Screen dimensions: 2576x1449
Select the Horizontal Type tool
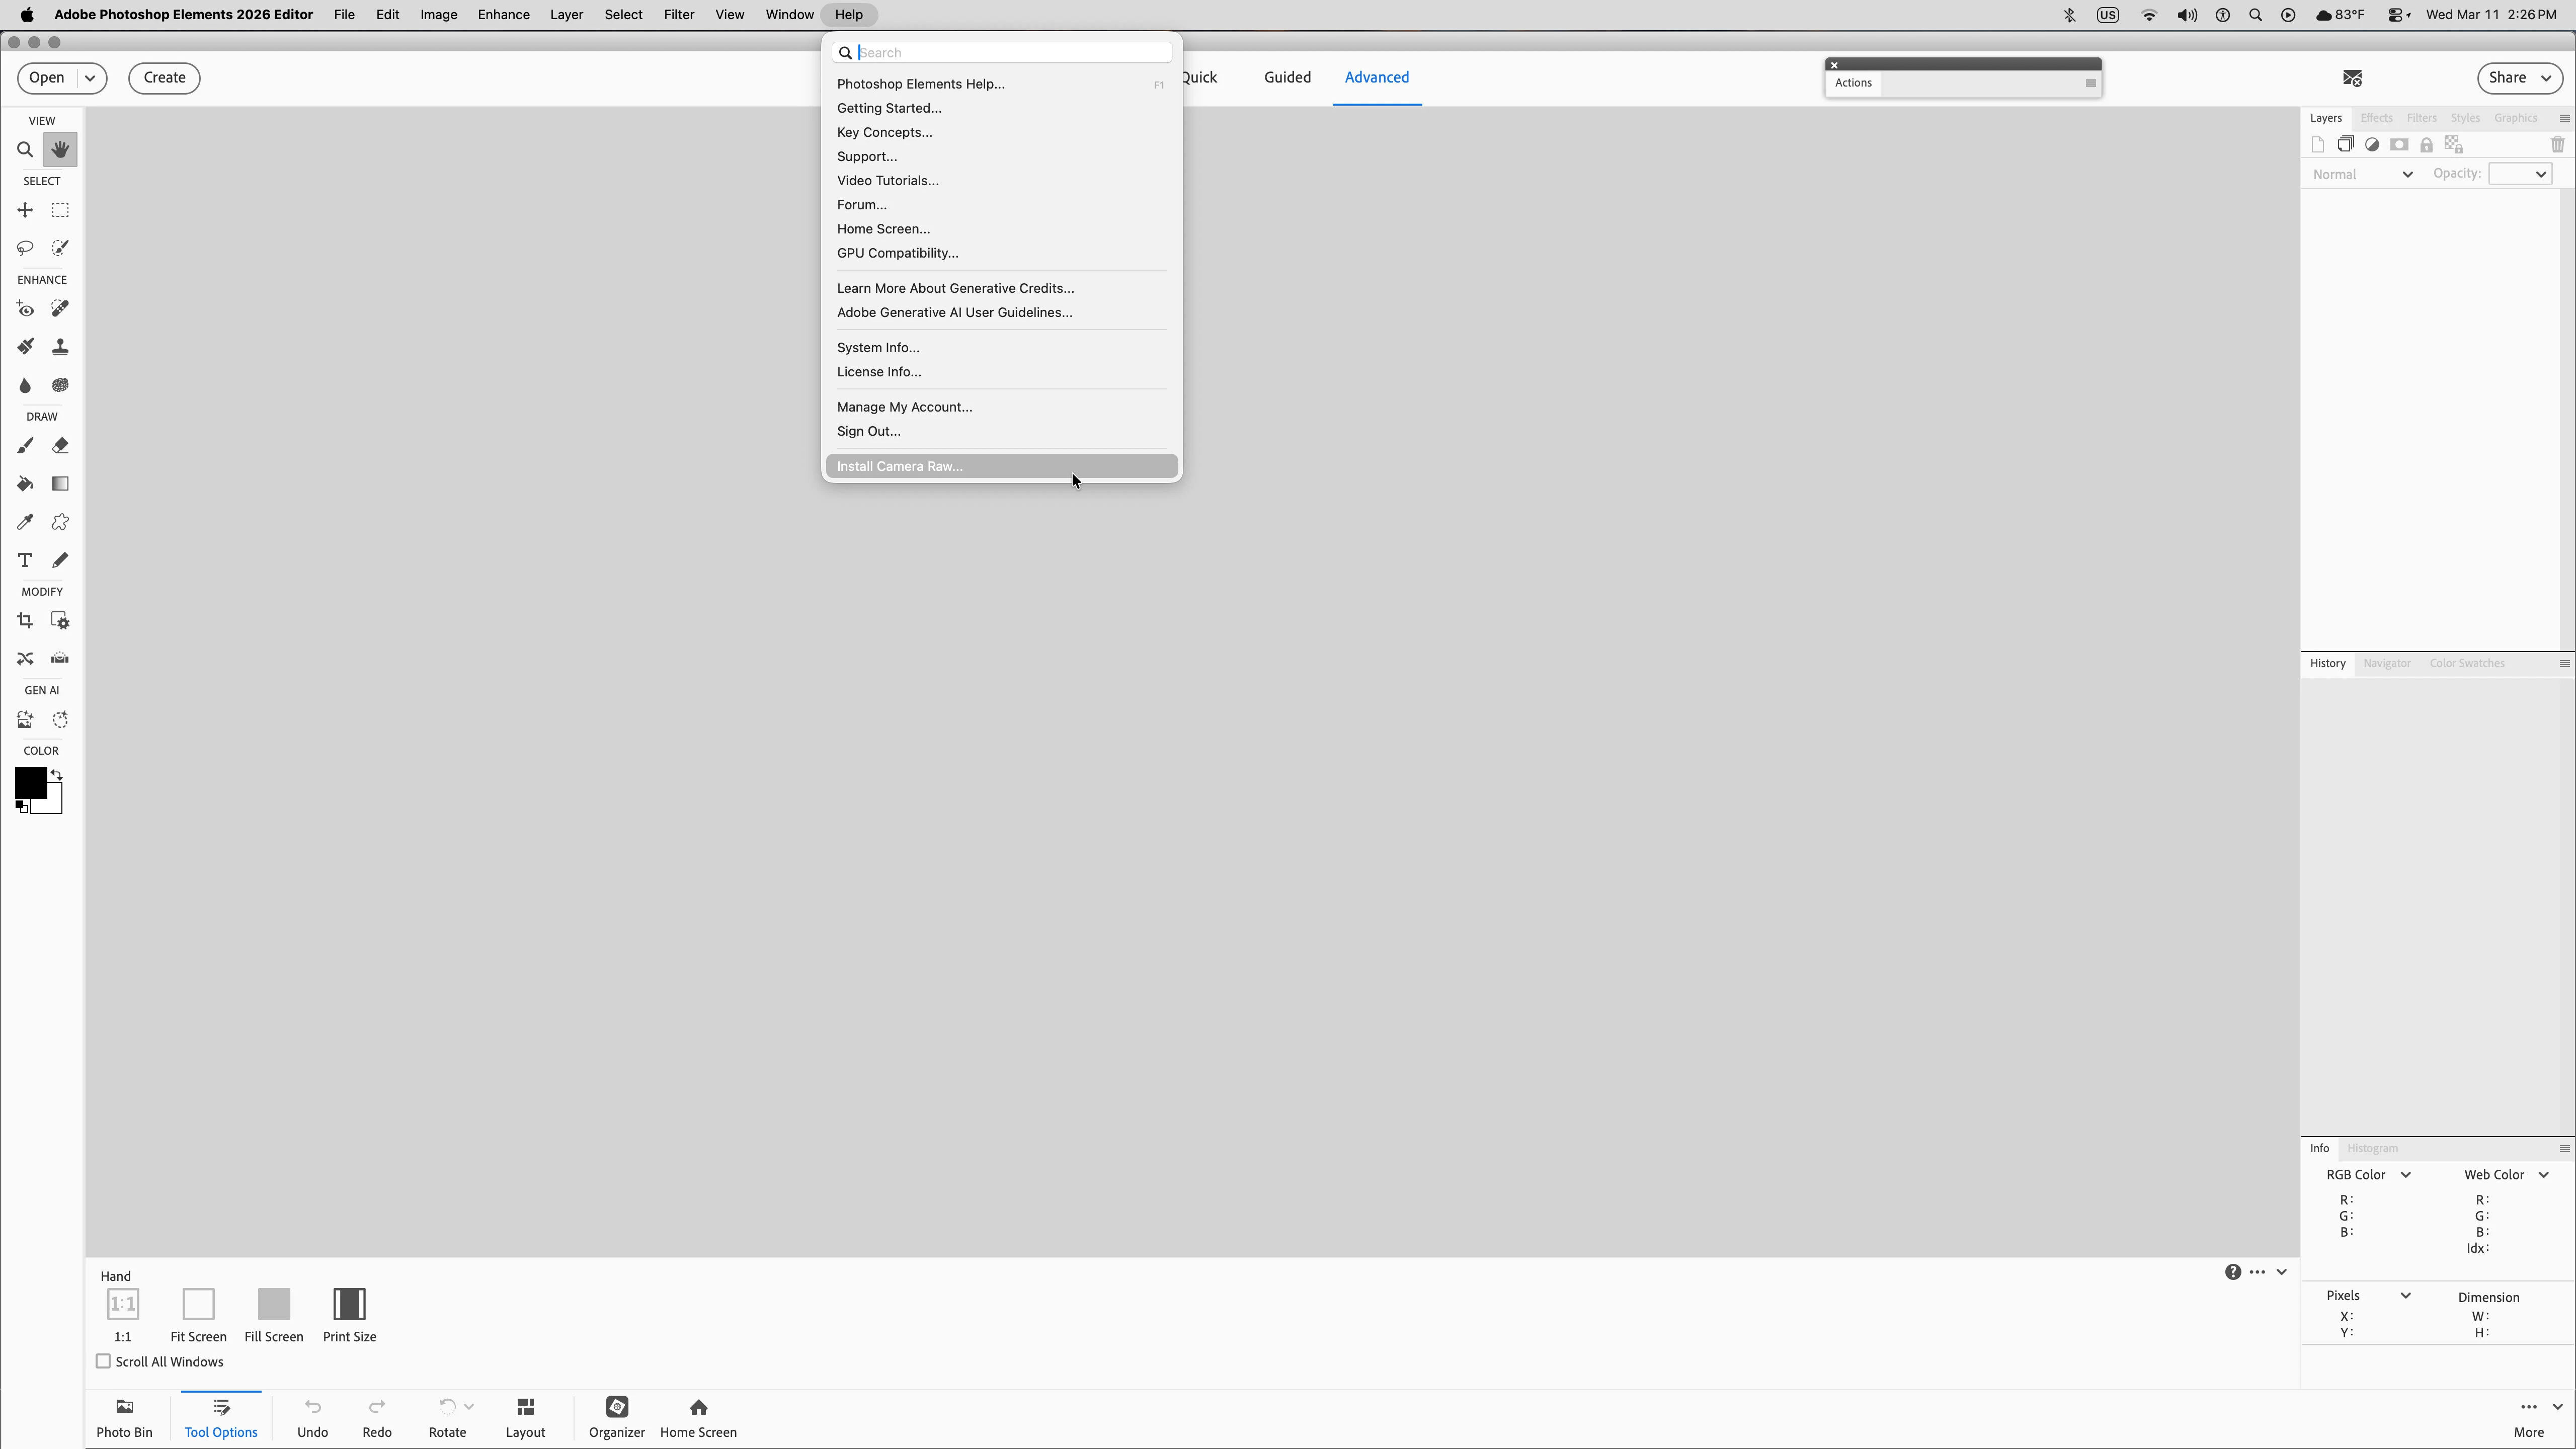pyautogui.click(x=25, y=560)
